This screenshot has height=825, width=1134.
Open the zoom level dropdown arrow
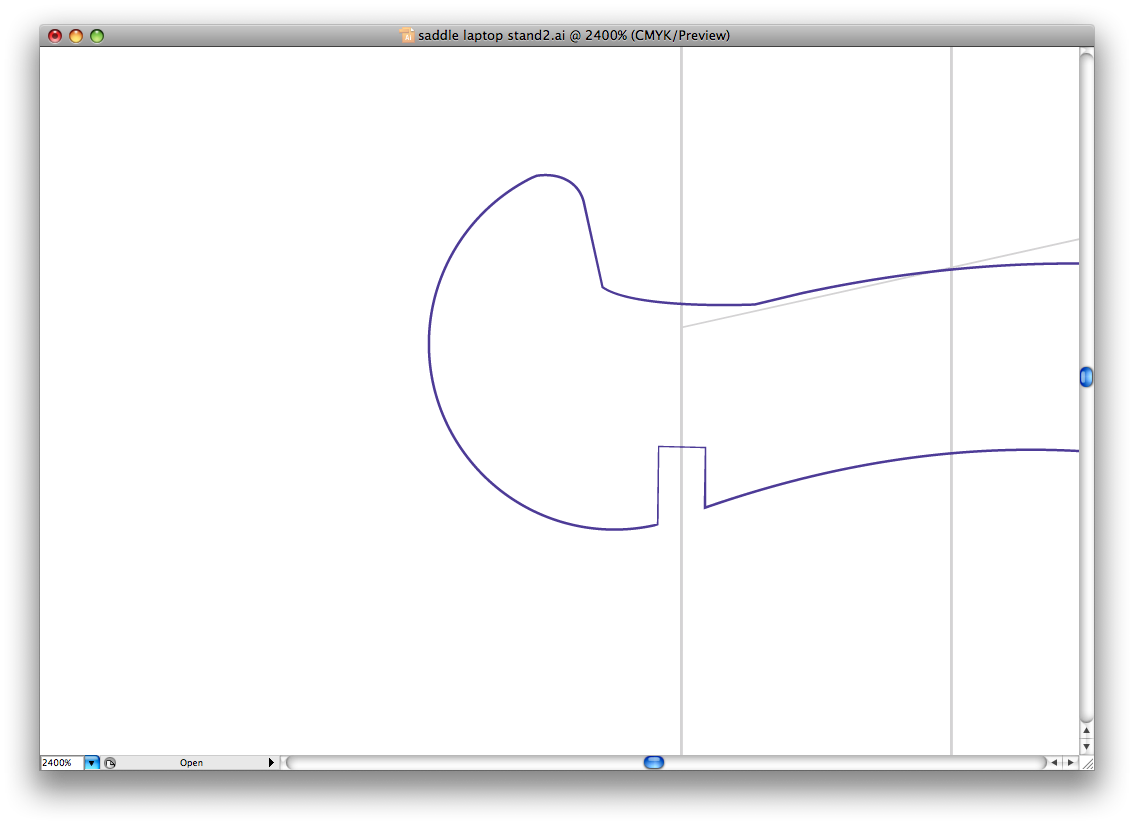pos(92,763)
